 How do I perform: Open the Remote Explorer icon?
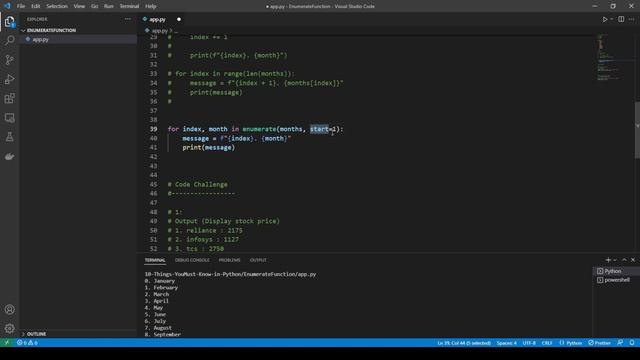10,118
